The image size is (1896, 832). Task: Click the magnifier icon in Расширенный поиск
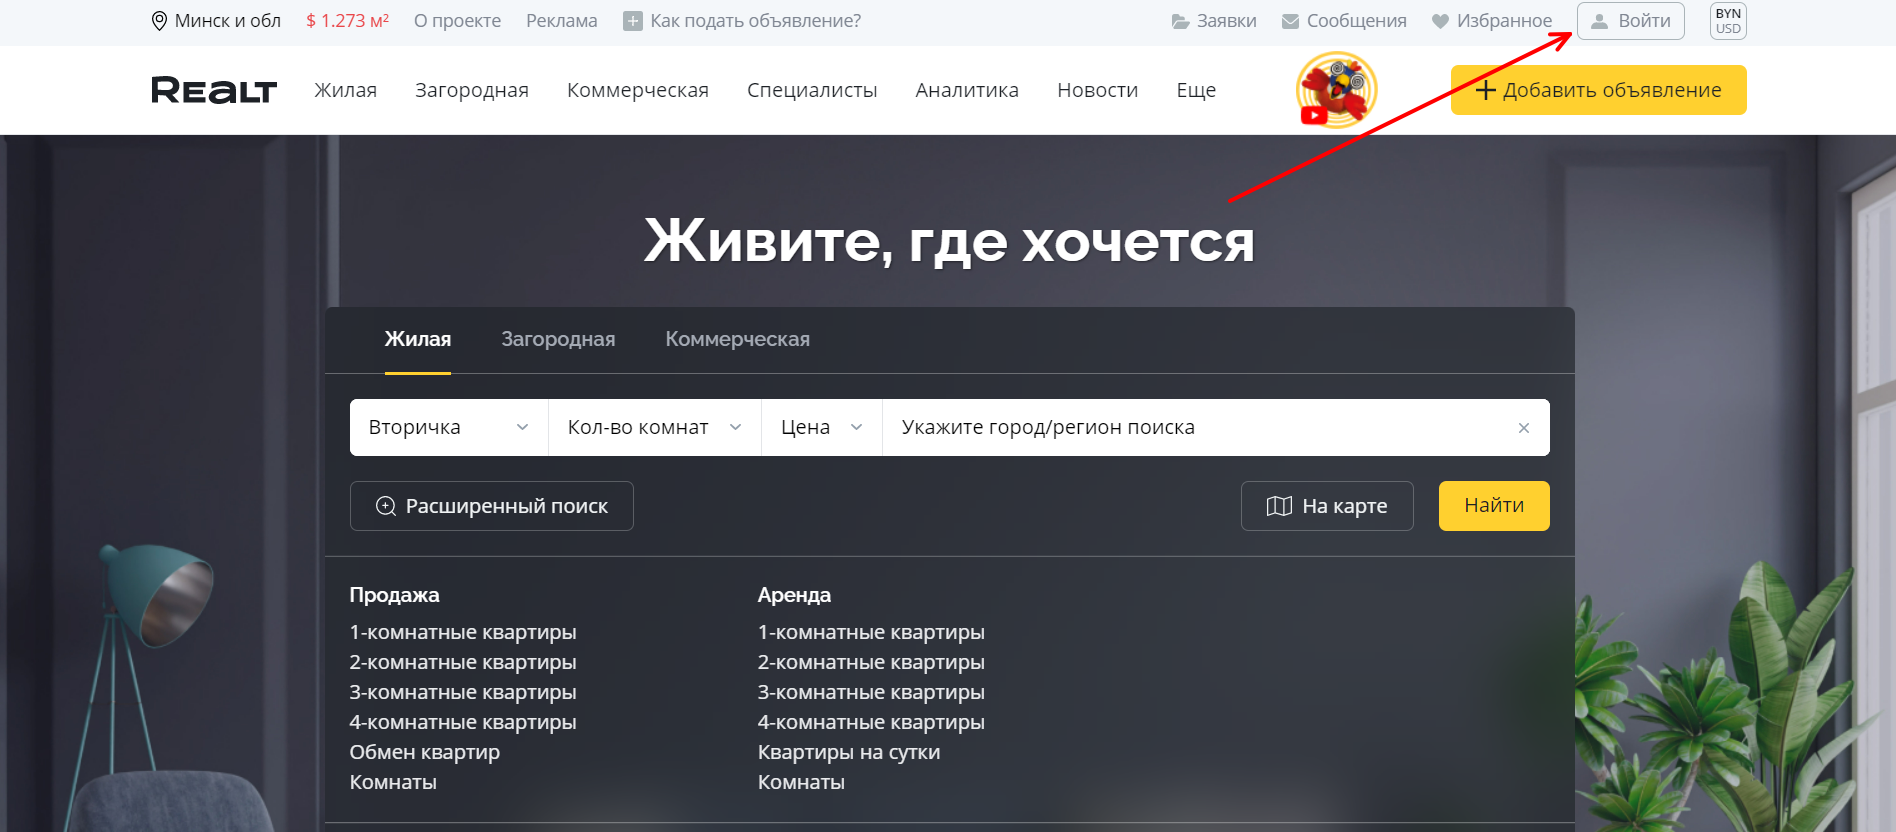[x=385, y=506]
